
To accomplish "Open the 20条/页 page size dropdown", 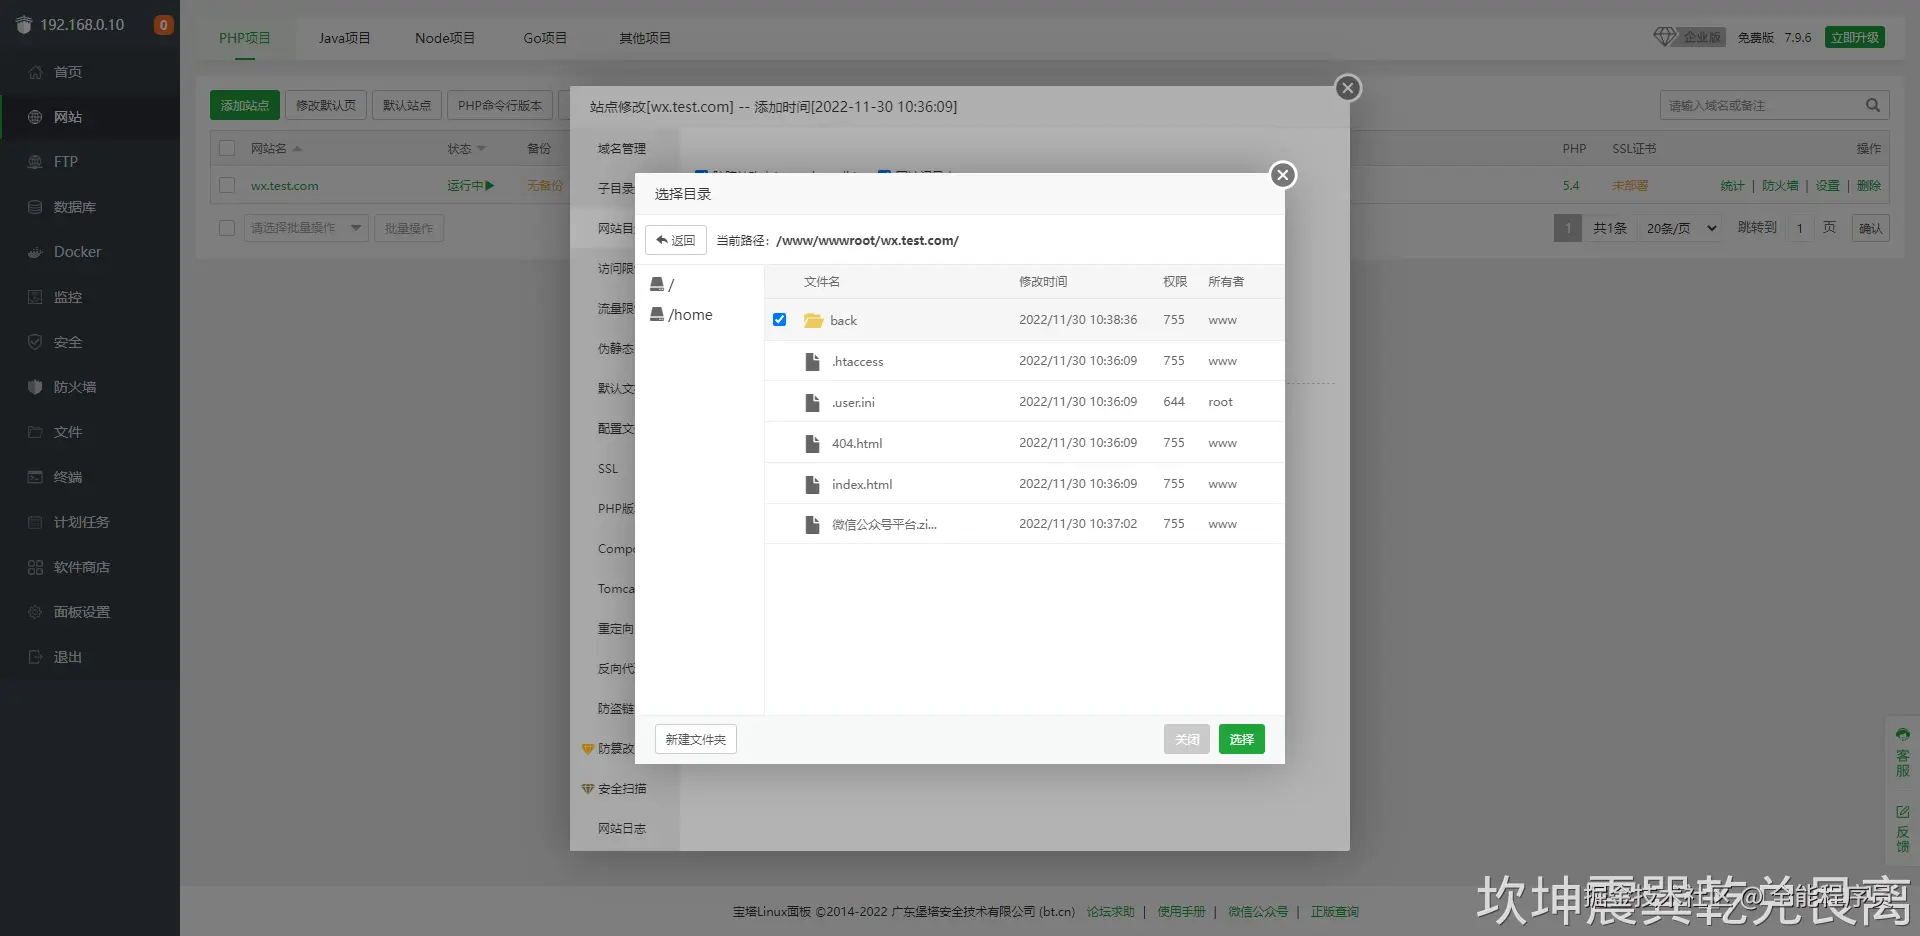I will coord(1682,228).
